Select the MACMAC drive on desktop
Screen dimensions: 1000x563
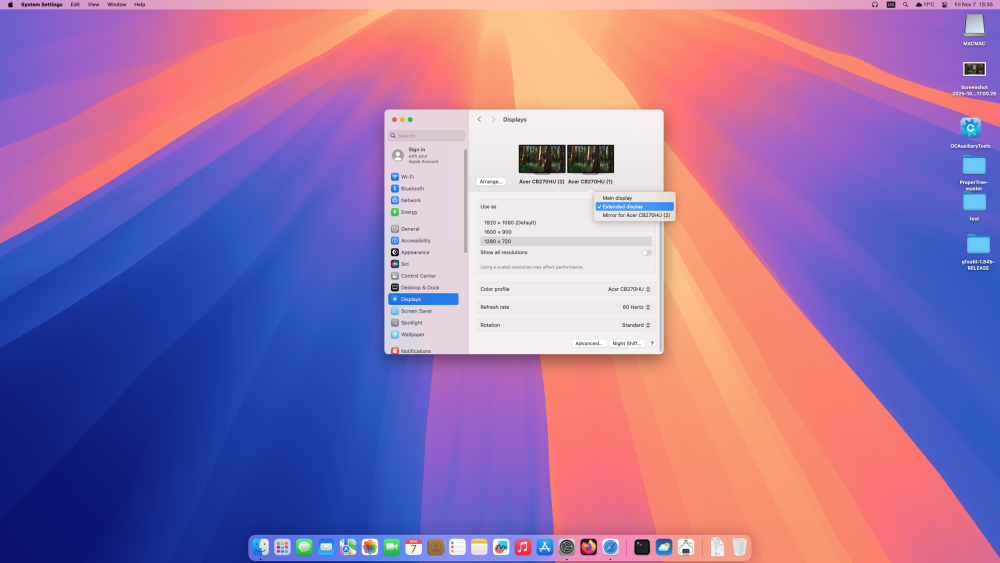point(974,30)
